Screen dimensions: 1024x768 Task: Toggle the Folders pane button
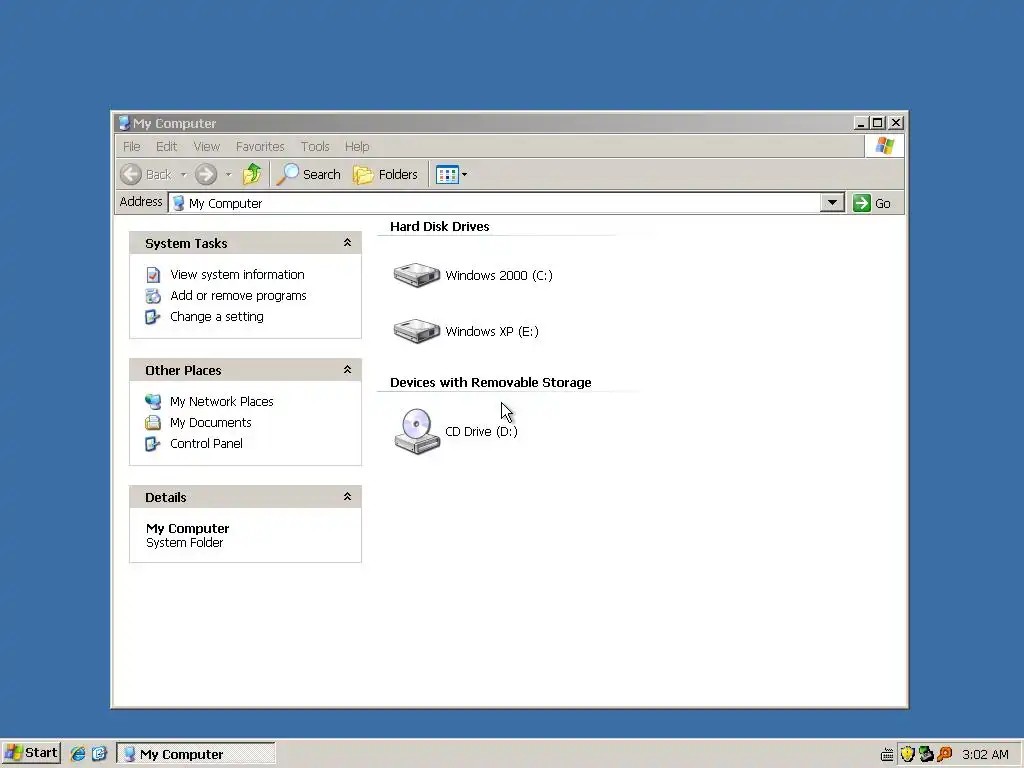[x=385, y=174]
